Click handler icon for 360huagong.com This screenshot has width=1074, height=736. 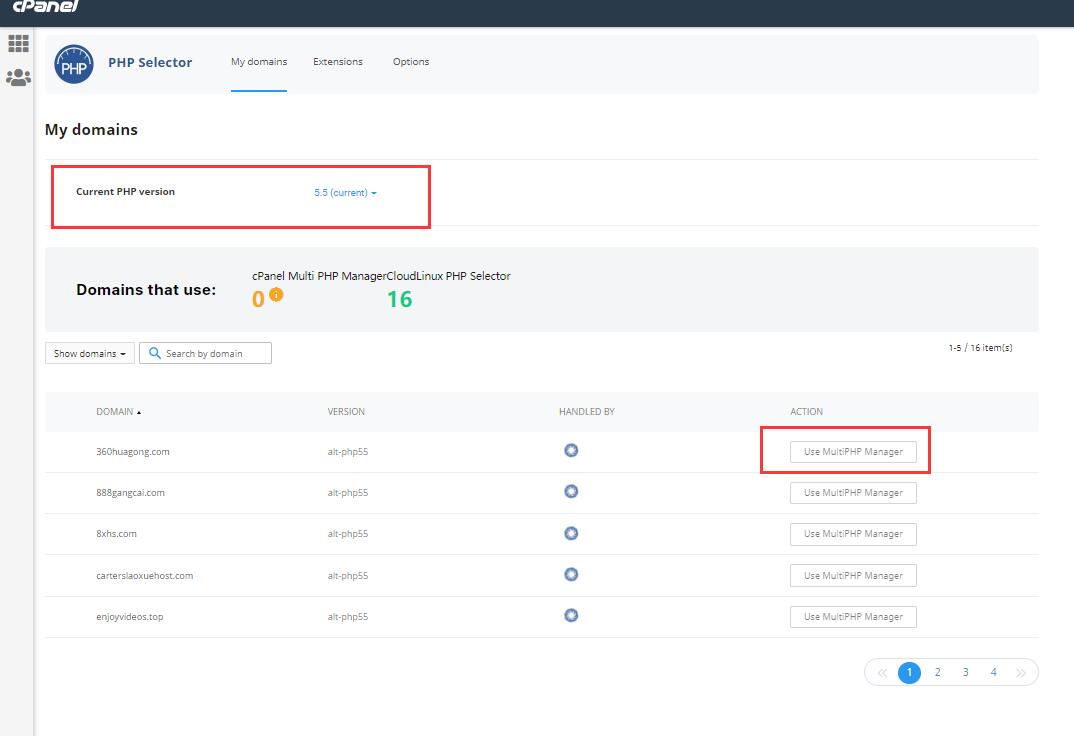click(571, 451)
